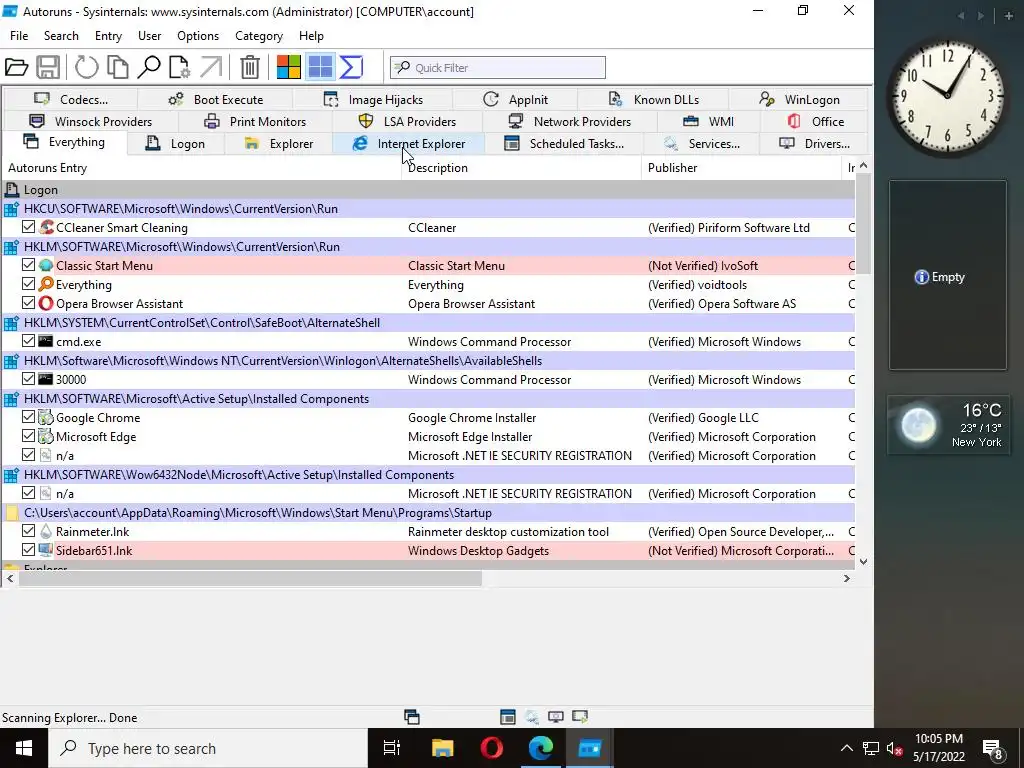This screenshot has height=768, width=1024.
Task: Click the Rainmeter.lnk droplet icon
Action: pos(46,532)
